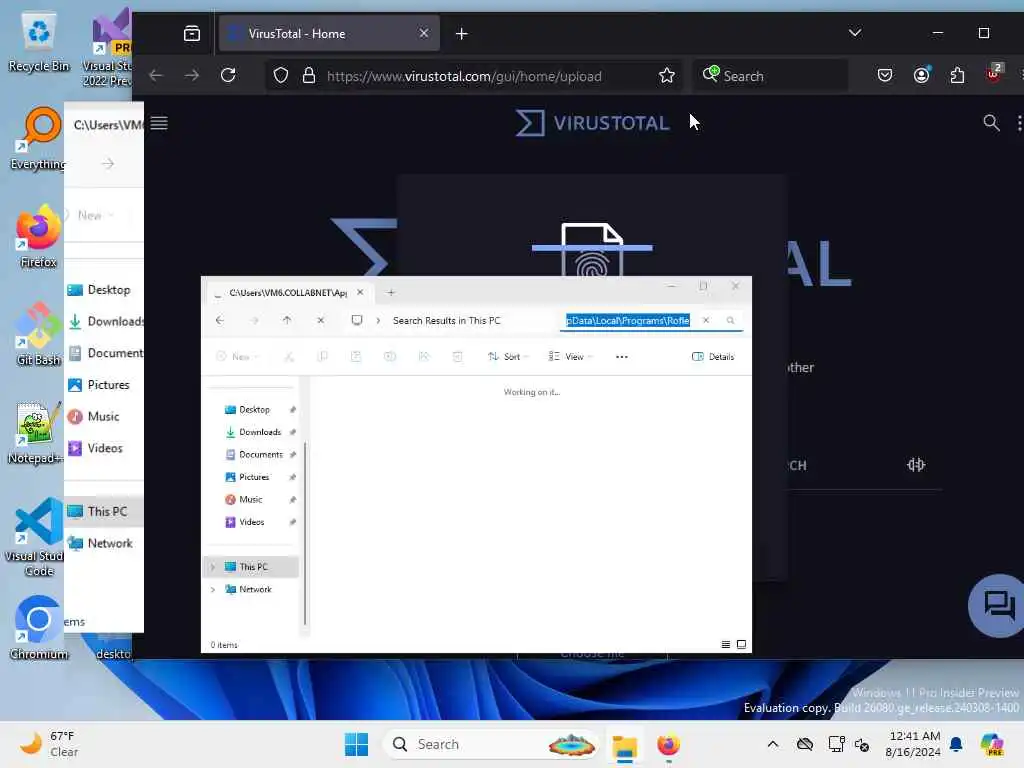1024x768 pixels.
Task: Close the C:\Users\VM6.COLLABNET tab
Action: (x=360, y=293)
